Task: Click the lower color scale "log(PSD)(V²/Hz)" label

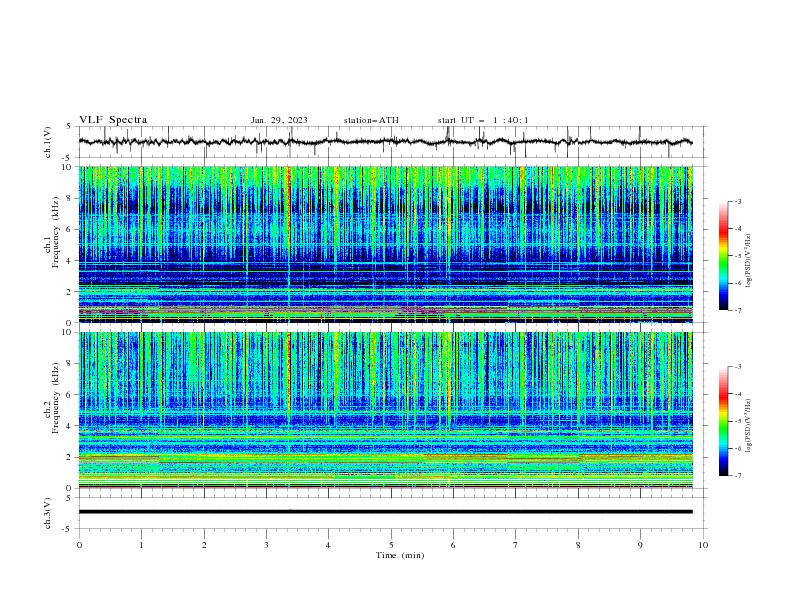Action: [x=749, y=426]
